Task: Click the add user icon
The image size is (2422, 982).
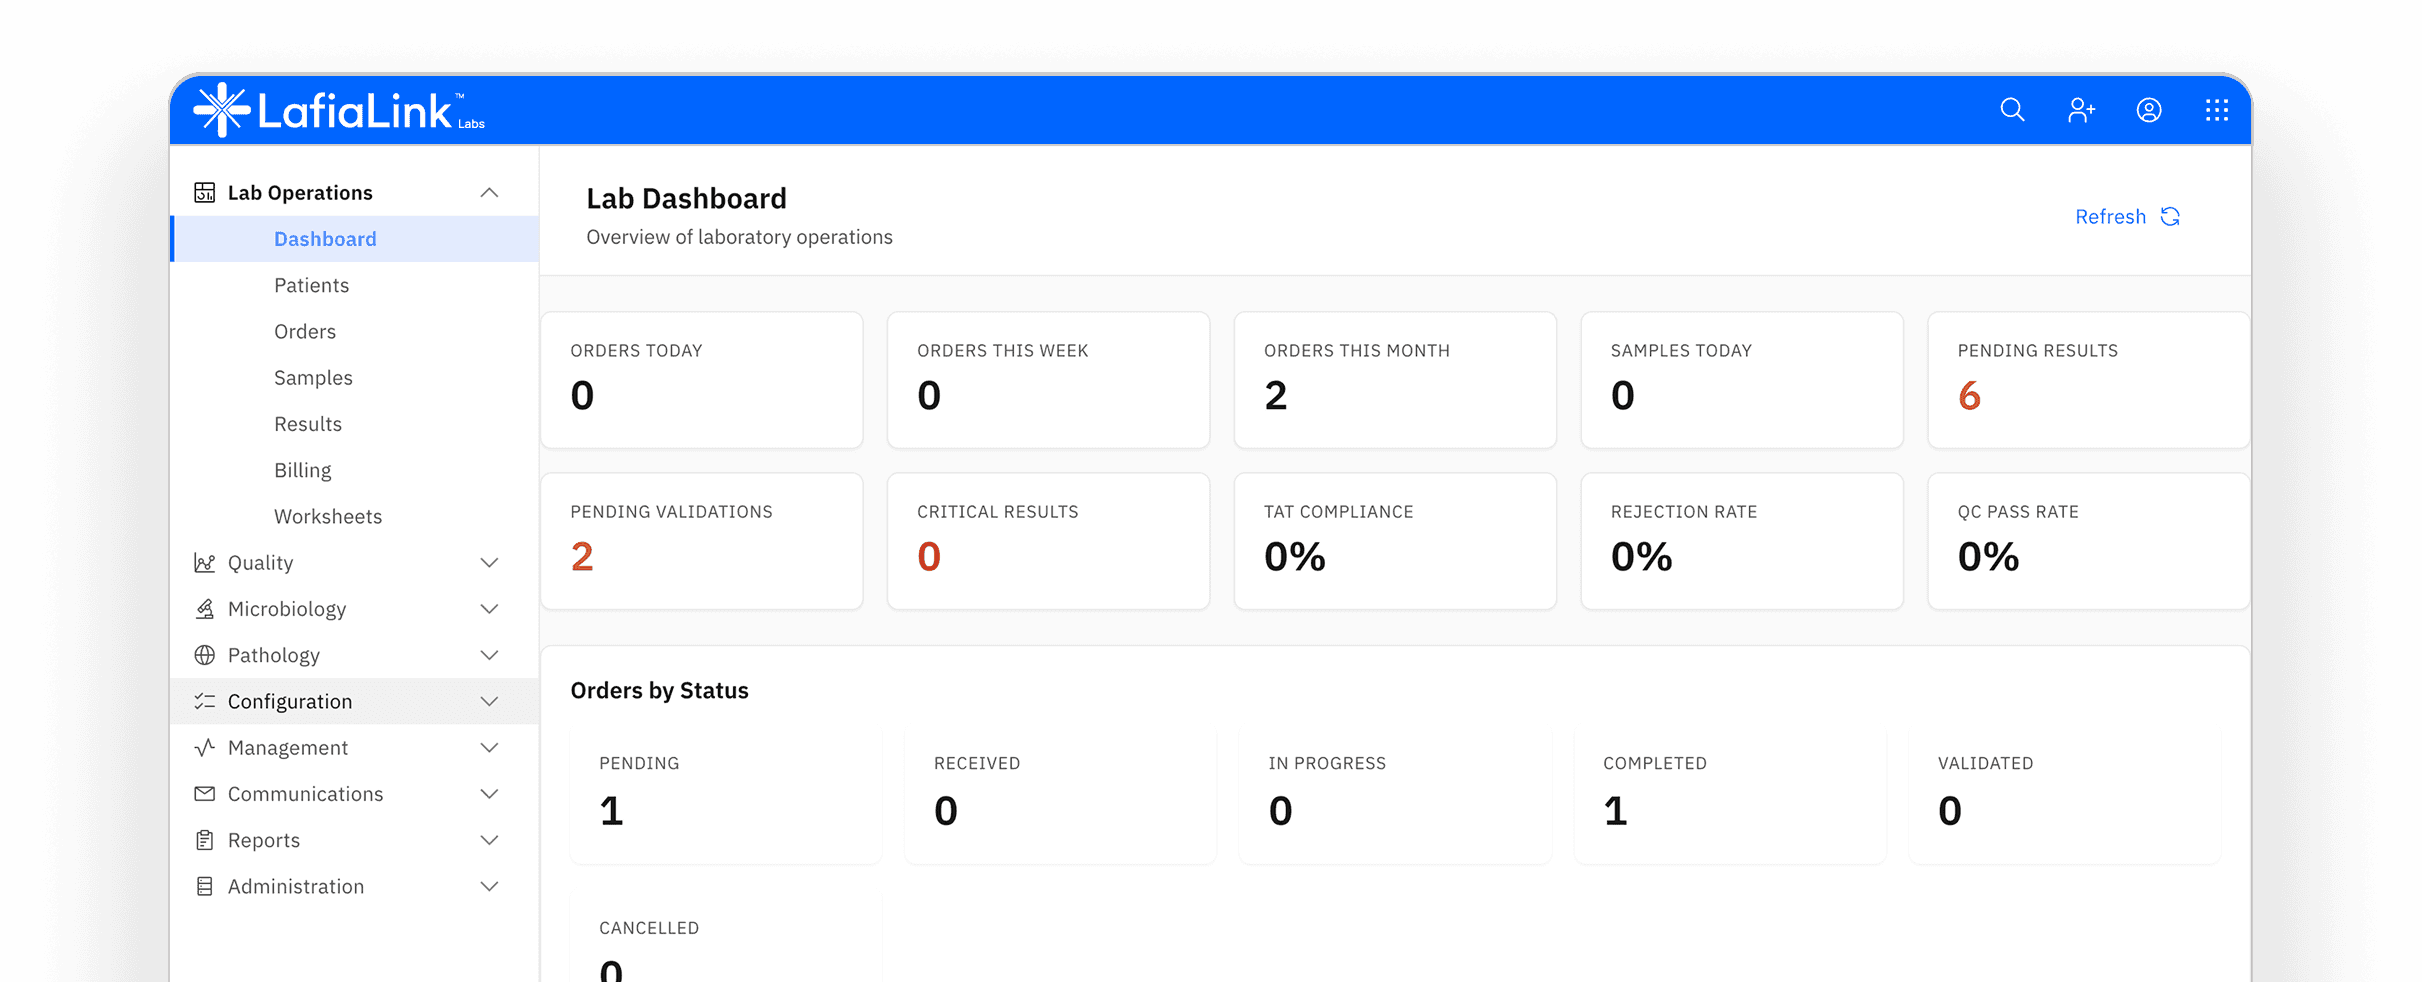Action: pyautogui.click(x=2081, y=110)
